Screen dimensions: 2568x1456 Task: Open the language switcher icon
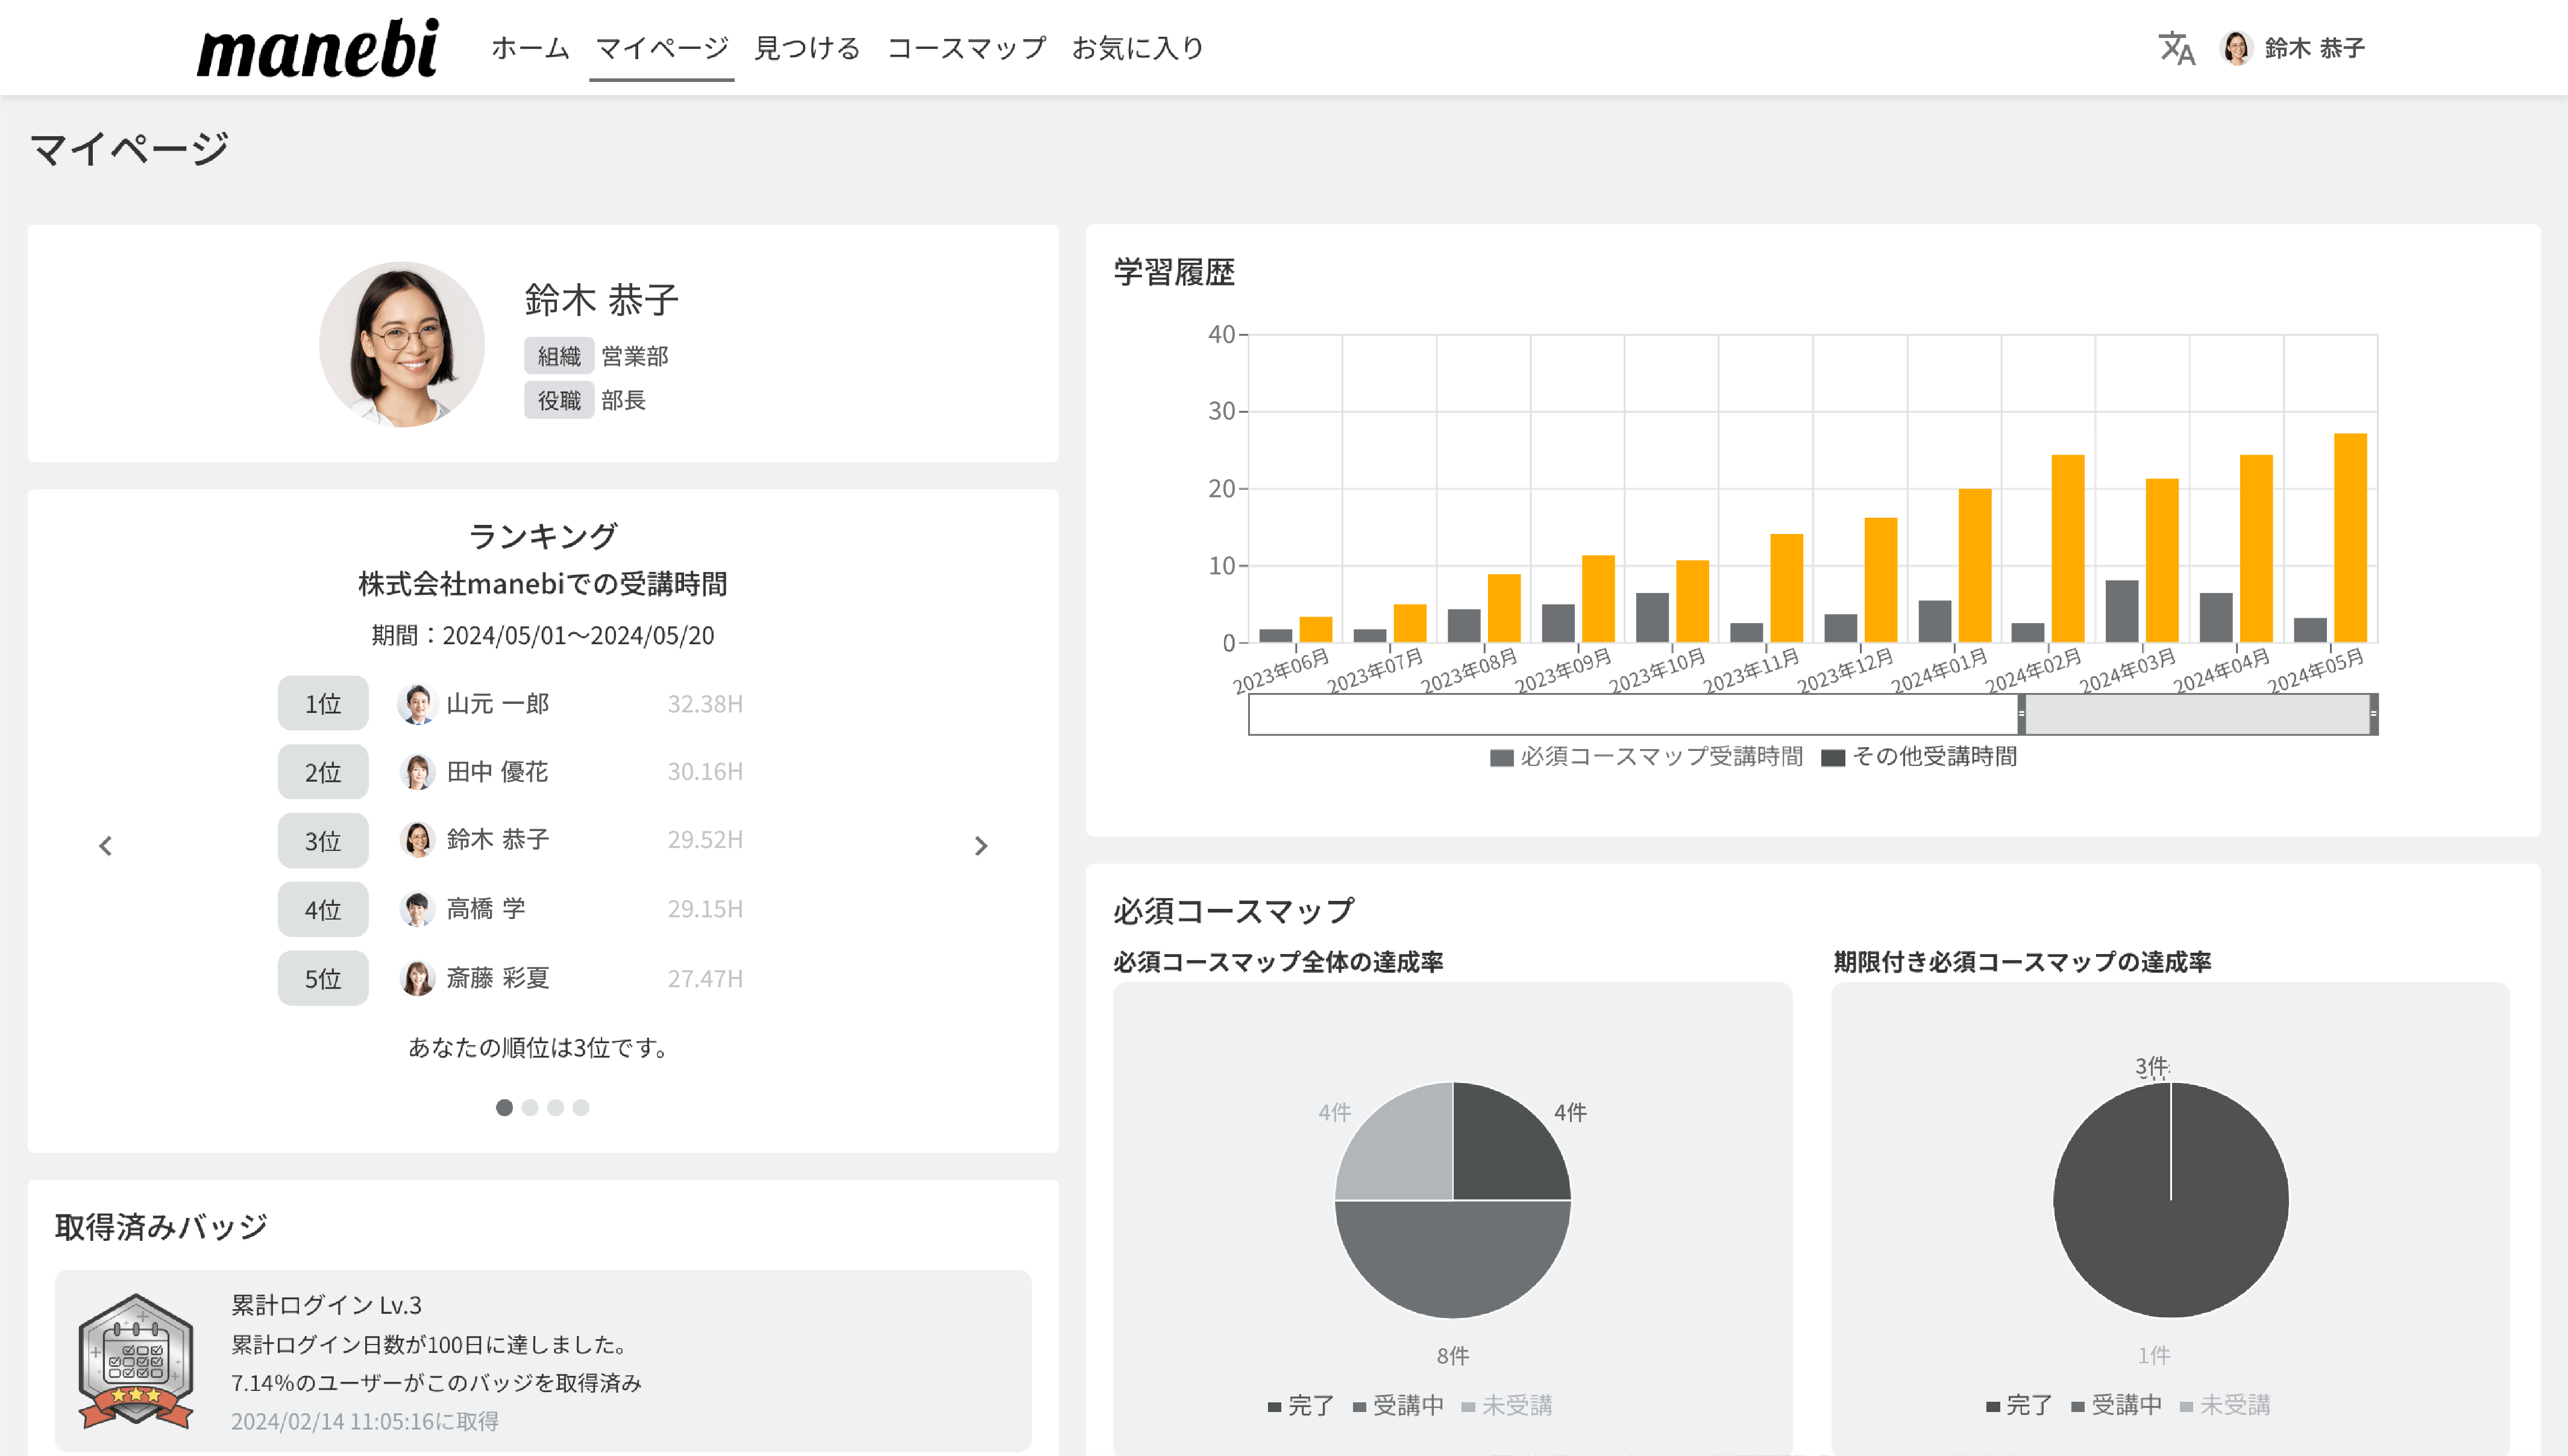(x=2178, y=48)
